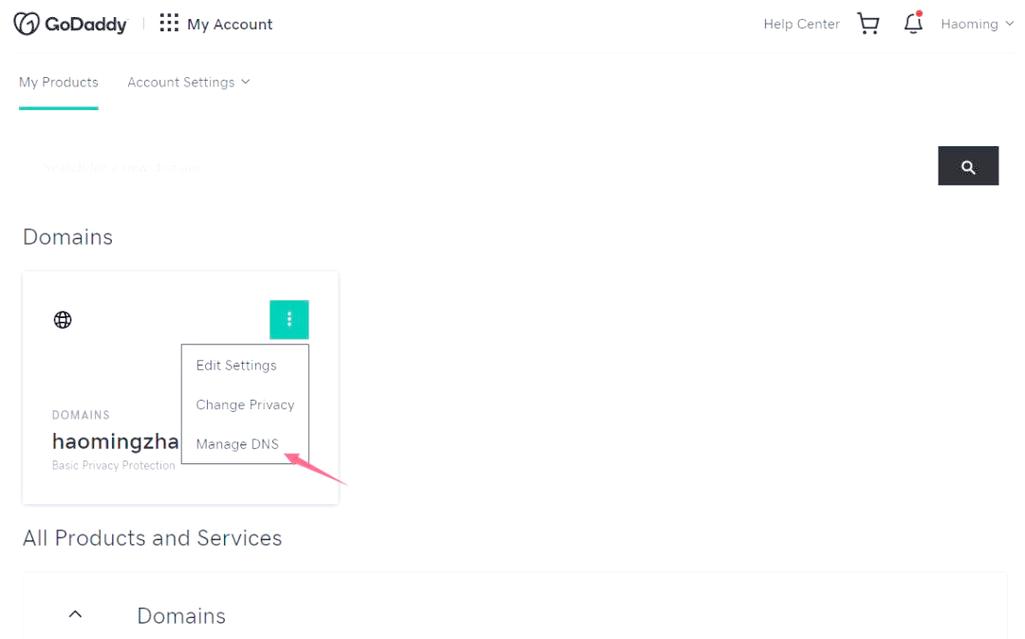
Task: View notifications bell
Action: click(913, 23)
